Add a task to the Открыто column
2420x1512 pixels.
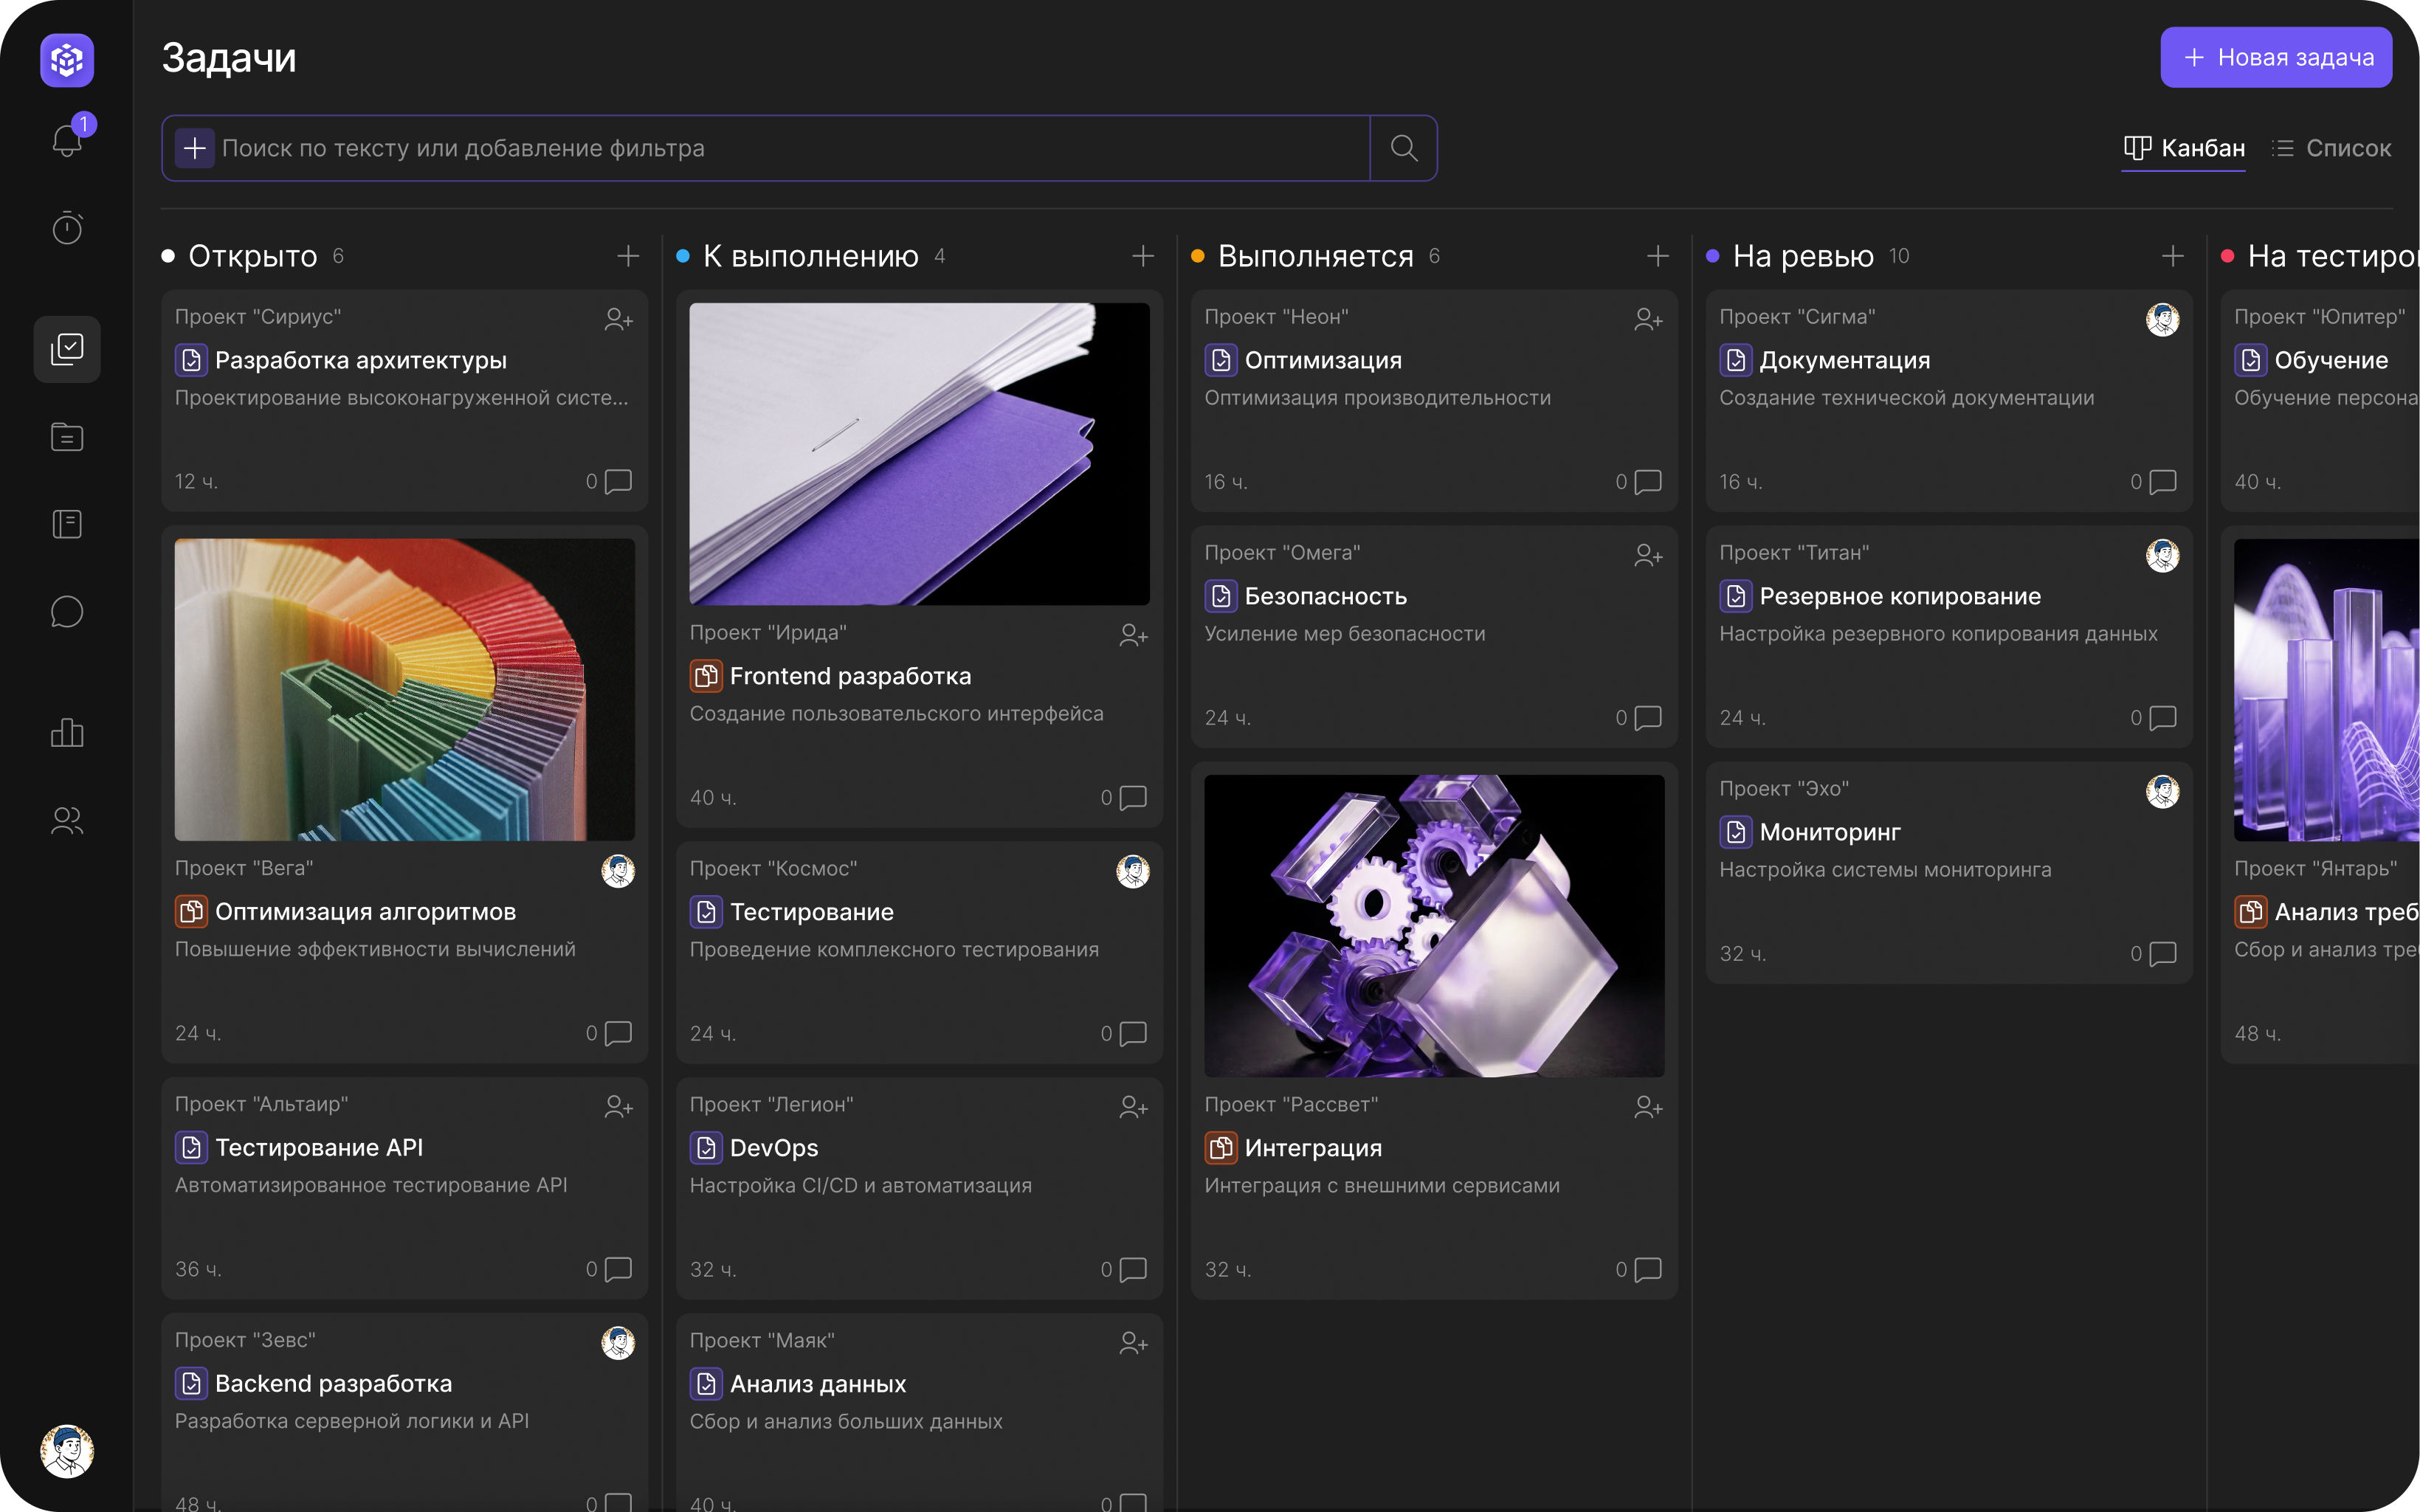click(628, 257)
